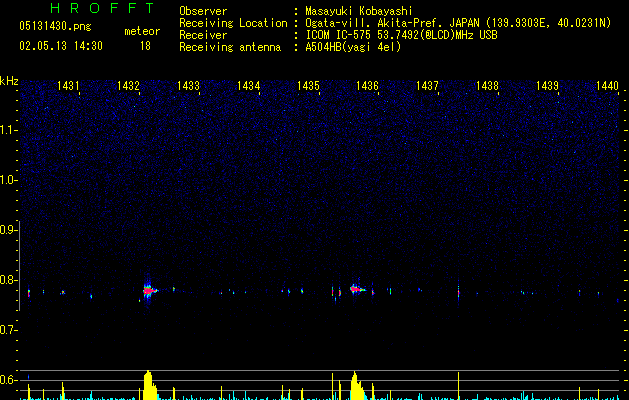Click the vertical echo streak at 1437.5
This screenshot has width=629, height=400.
point(458,291)
